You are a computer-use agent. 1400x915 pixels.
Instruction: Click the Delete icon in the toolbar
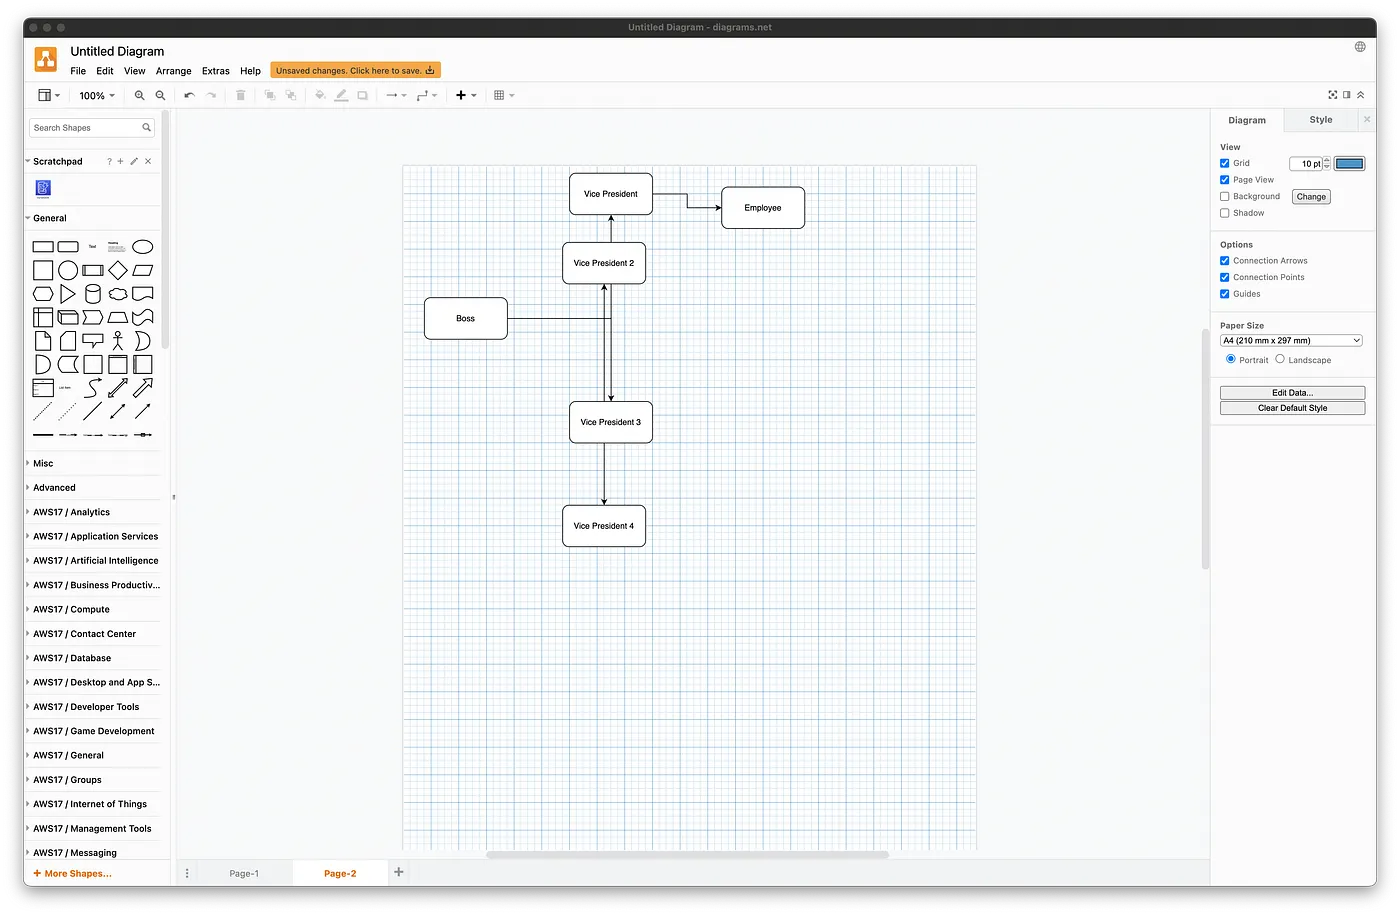pos(240,95)
